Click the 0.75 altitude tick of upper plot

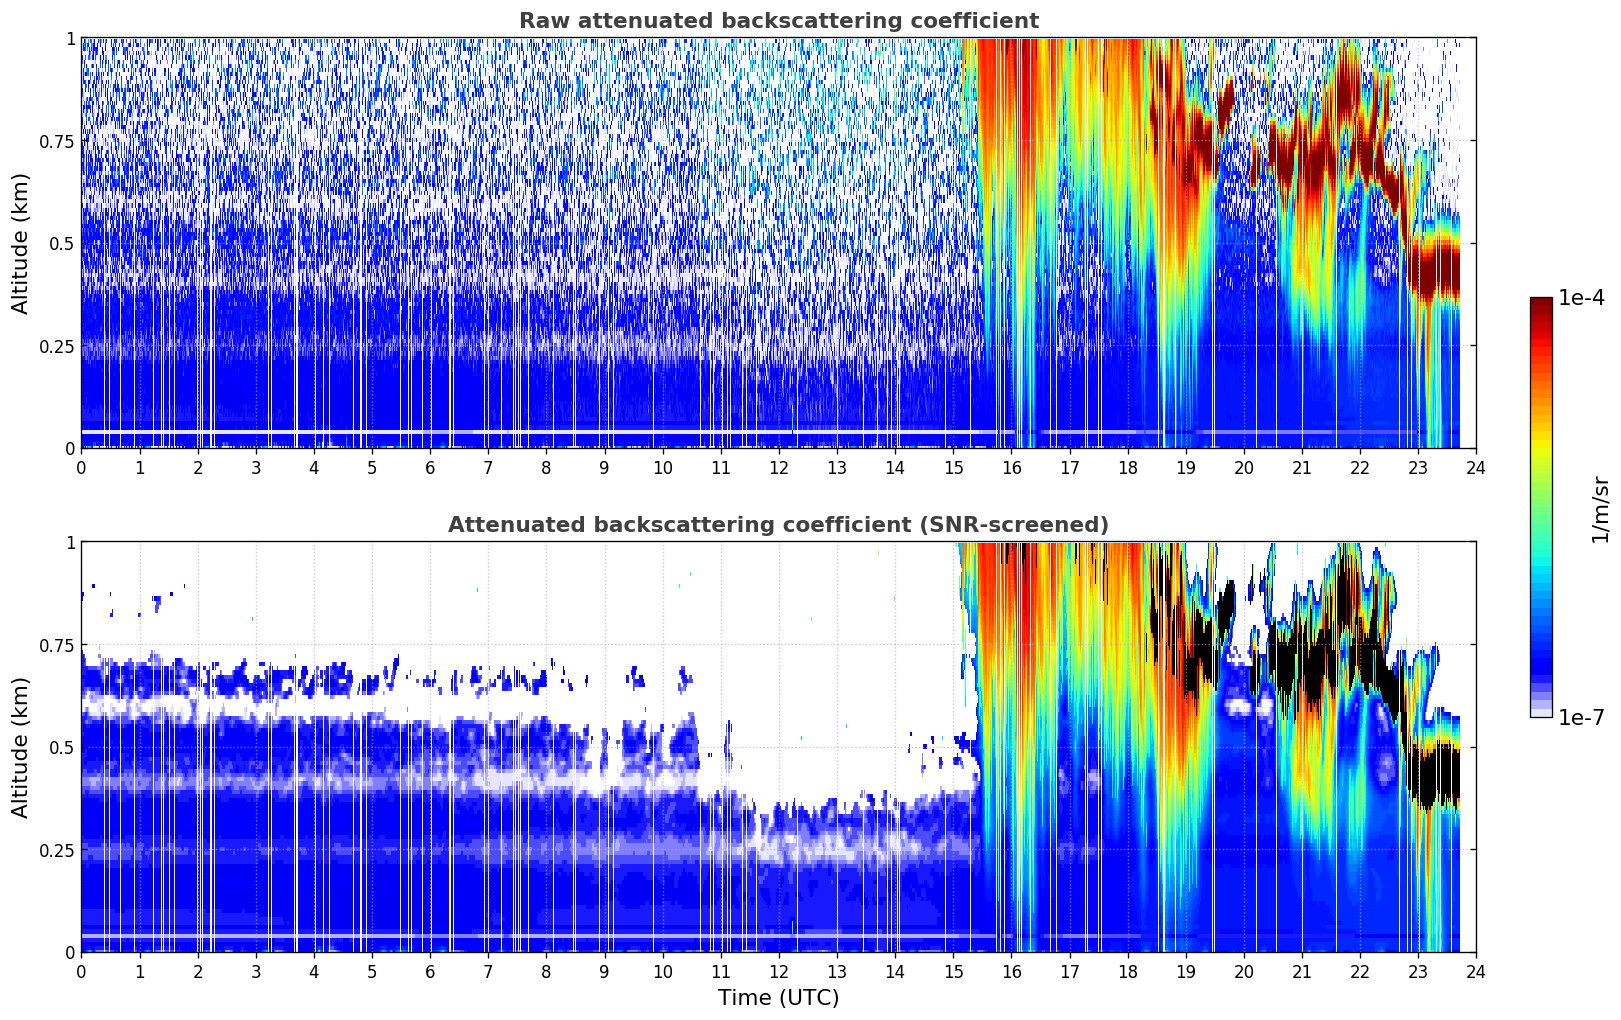[x=57, y=141]
